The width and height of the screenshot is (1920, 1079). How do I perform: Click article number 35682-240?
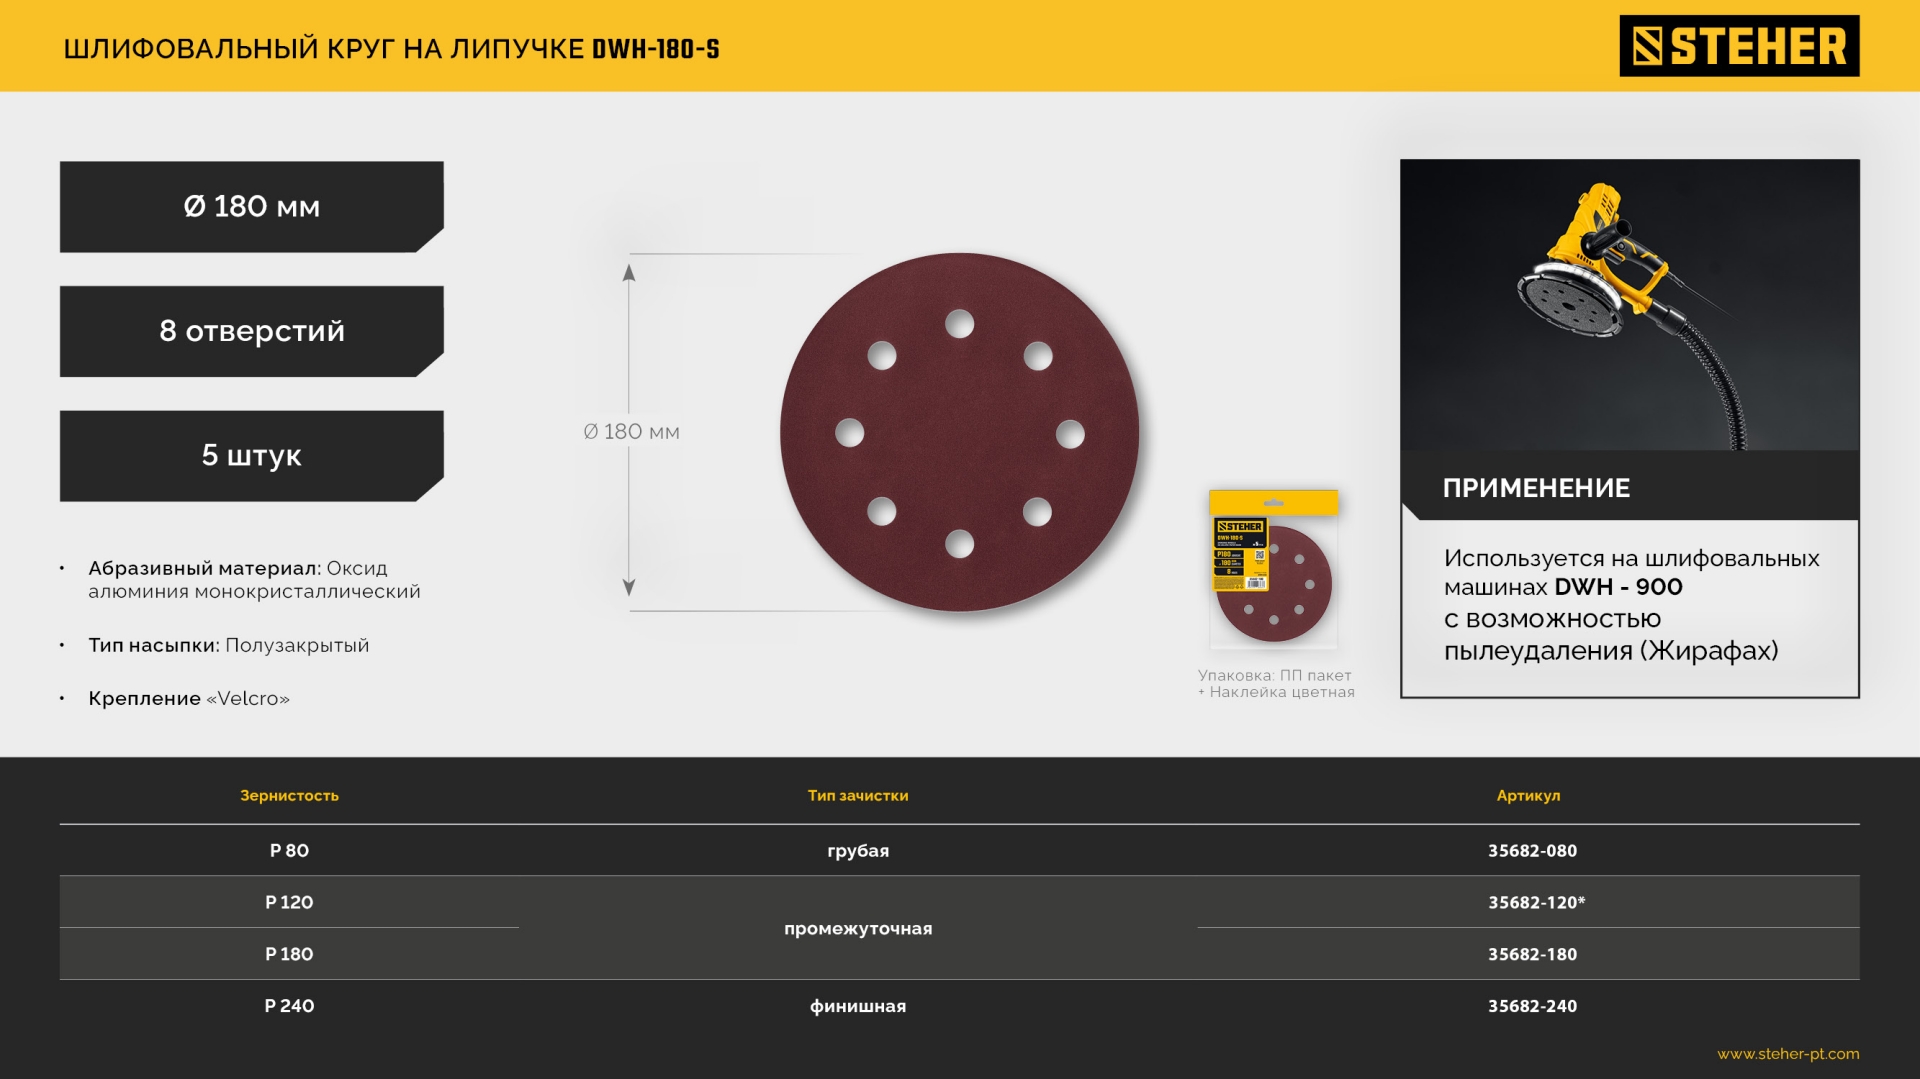[1531, 1006]
